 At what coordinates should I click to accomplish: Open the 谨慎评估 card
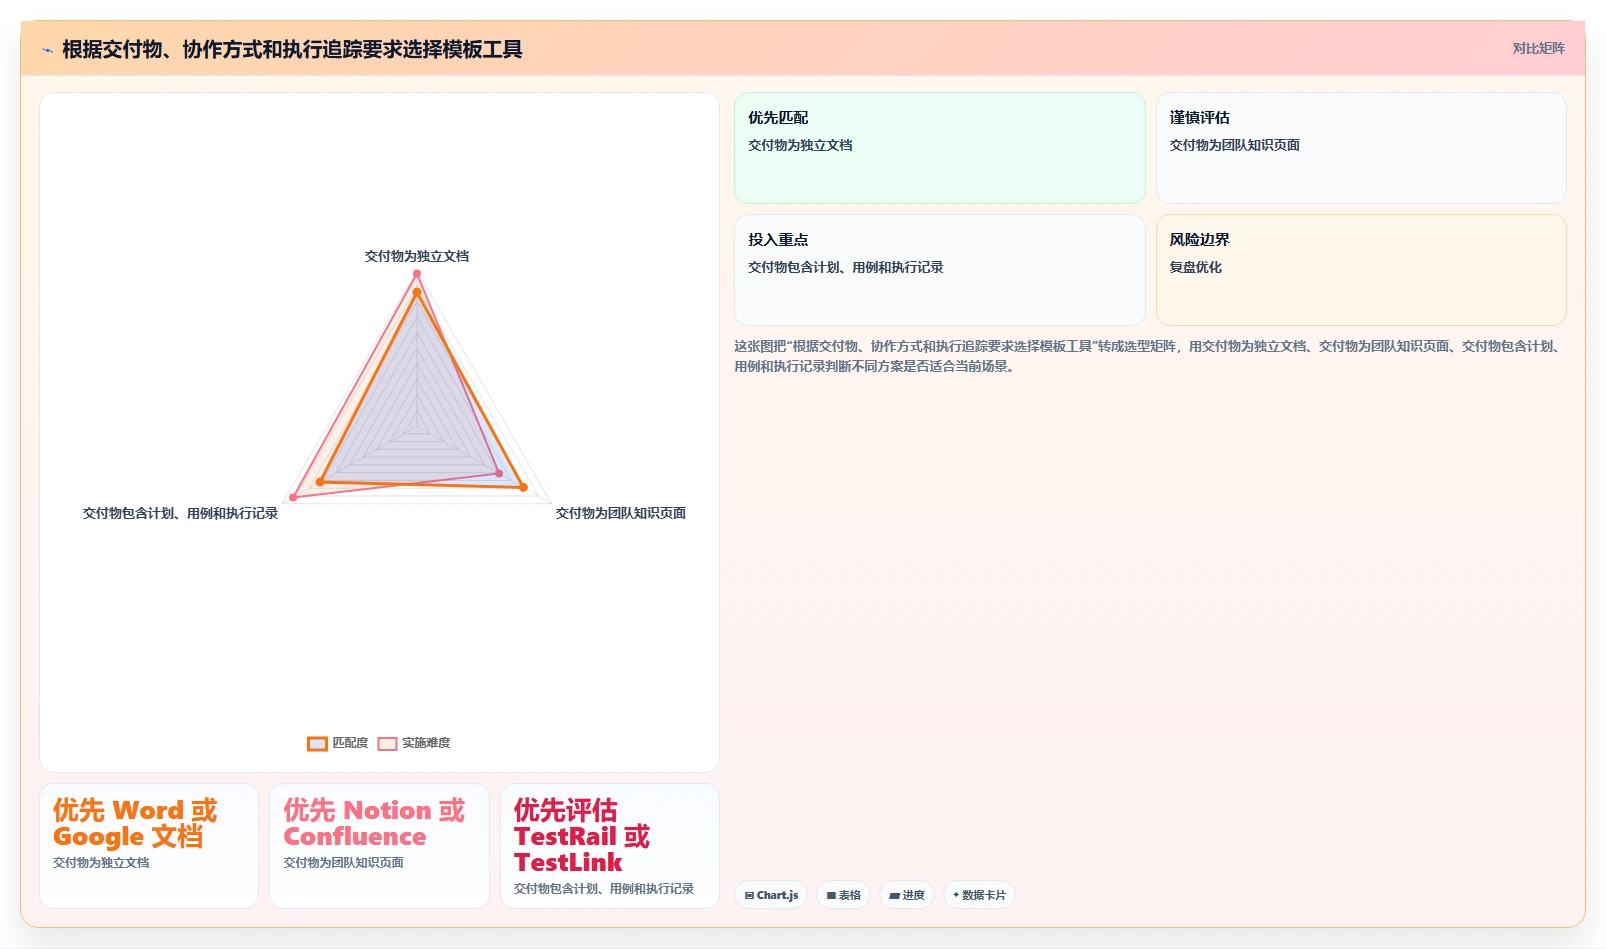[1361, 148]
